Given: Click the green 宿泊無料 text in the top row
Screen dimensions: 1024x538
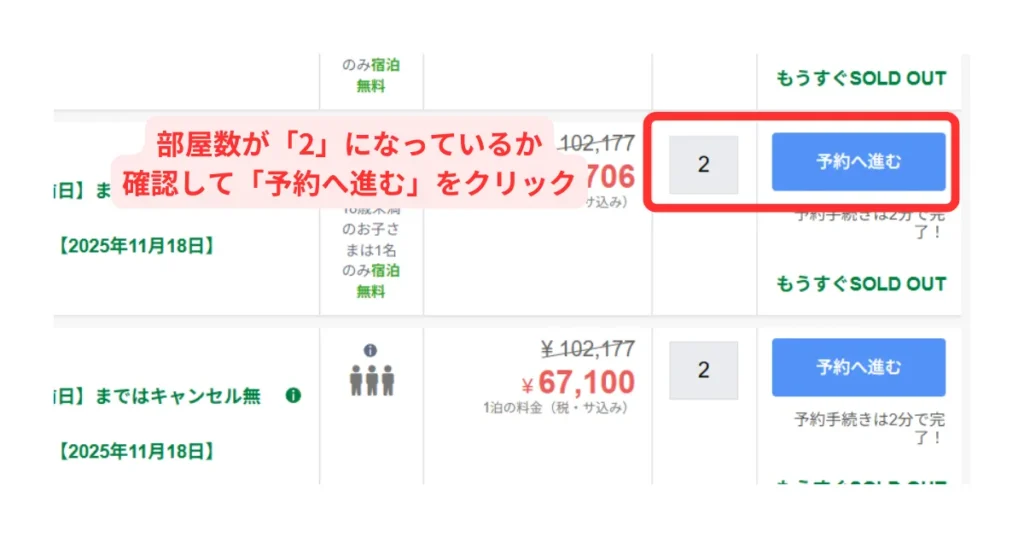Looking at the screenshot, I should pos(371,77).
